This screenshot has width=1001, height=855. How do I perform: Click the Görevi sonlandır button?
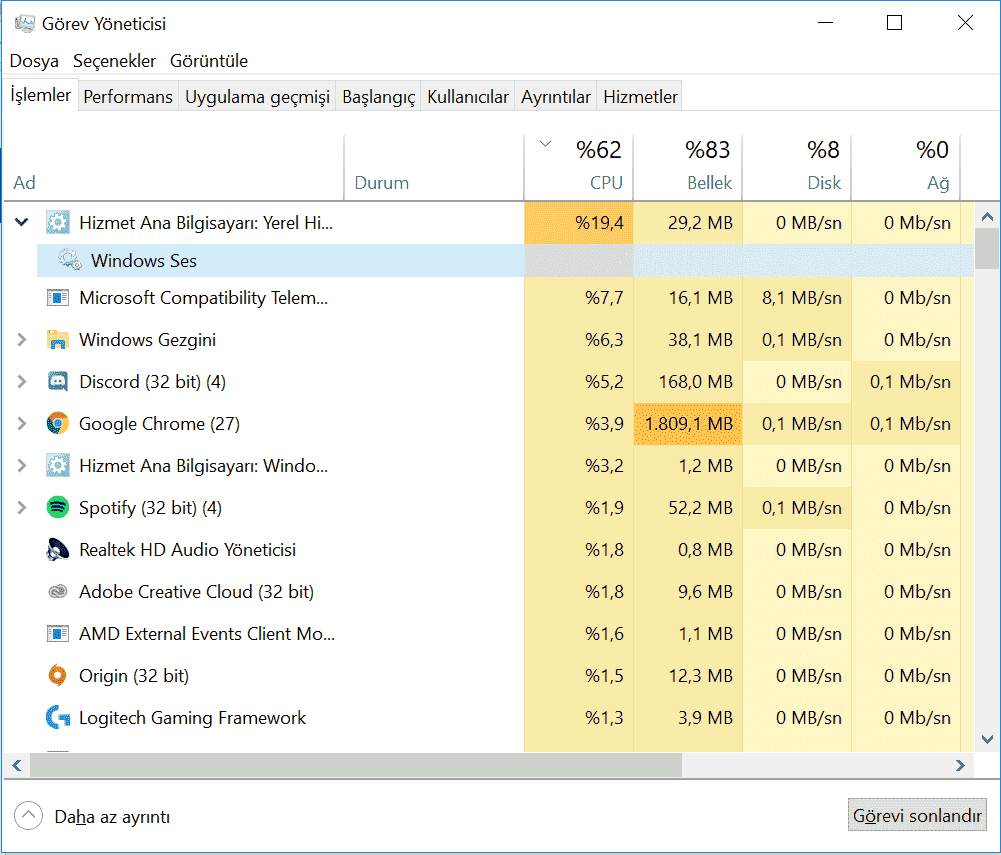tap(917, 815)
